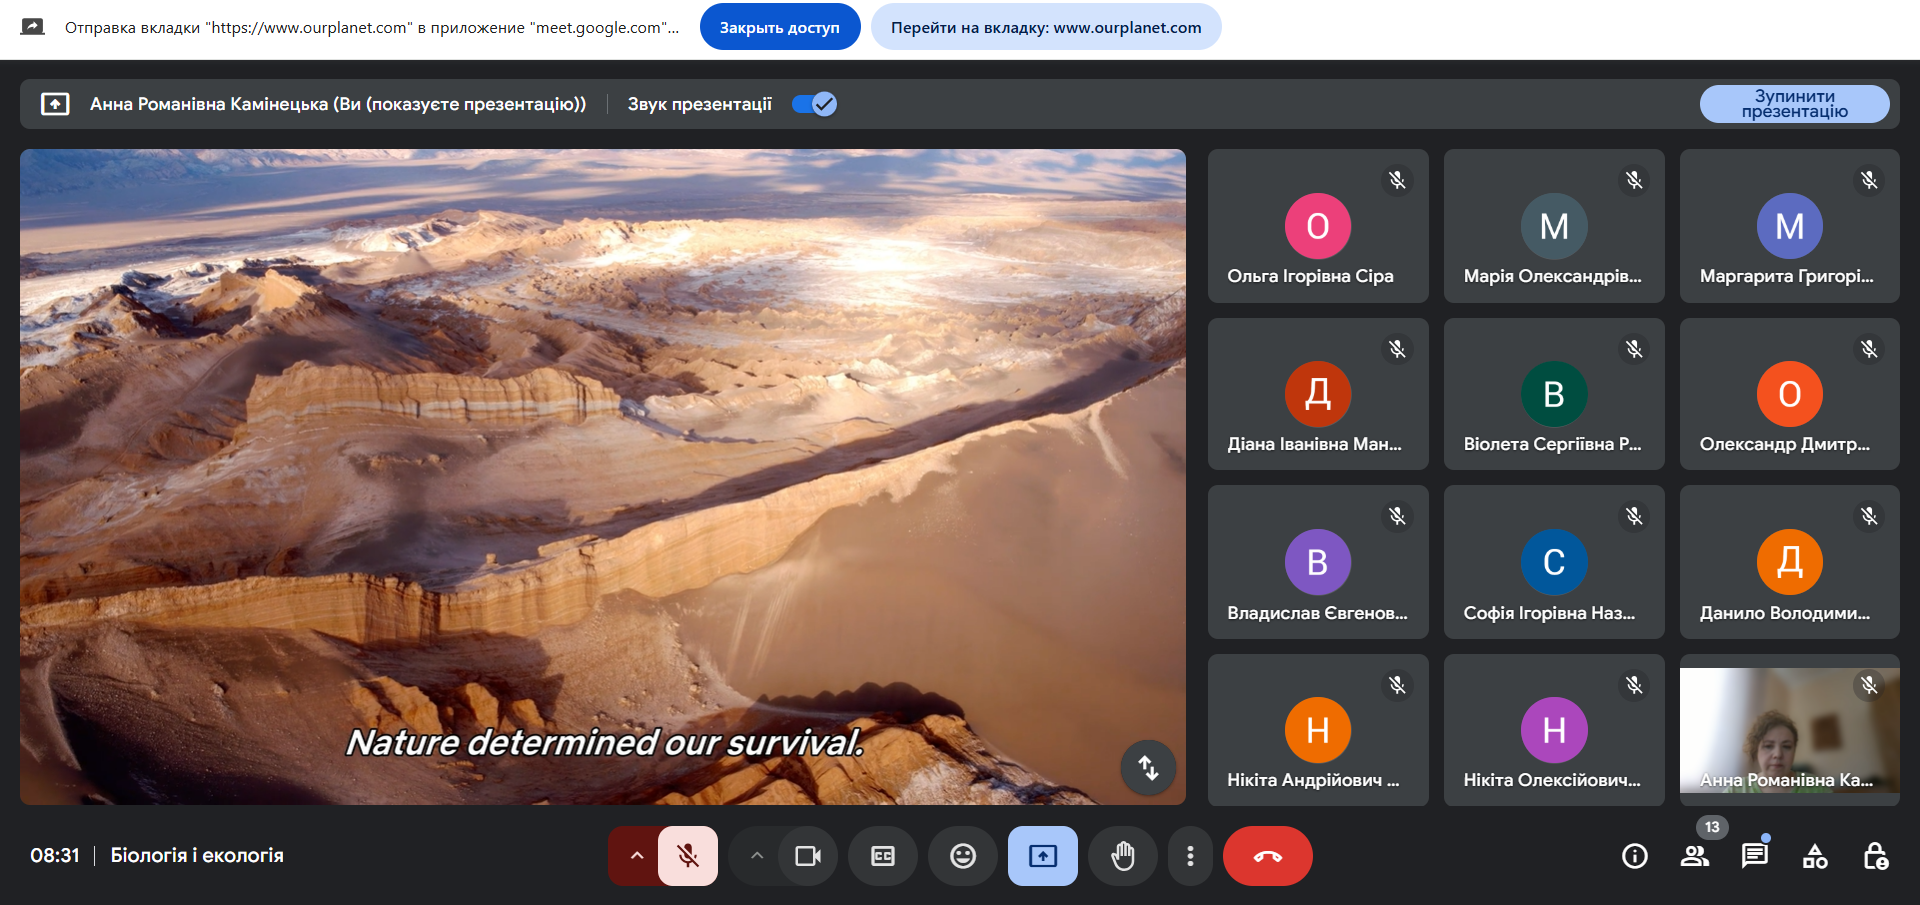Unmute the microphone
Viewport: 1920px width, 905px height.
pos(688,856)
